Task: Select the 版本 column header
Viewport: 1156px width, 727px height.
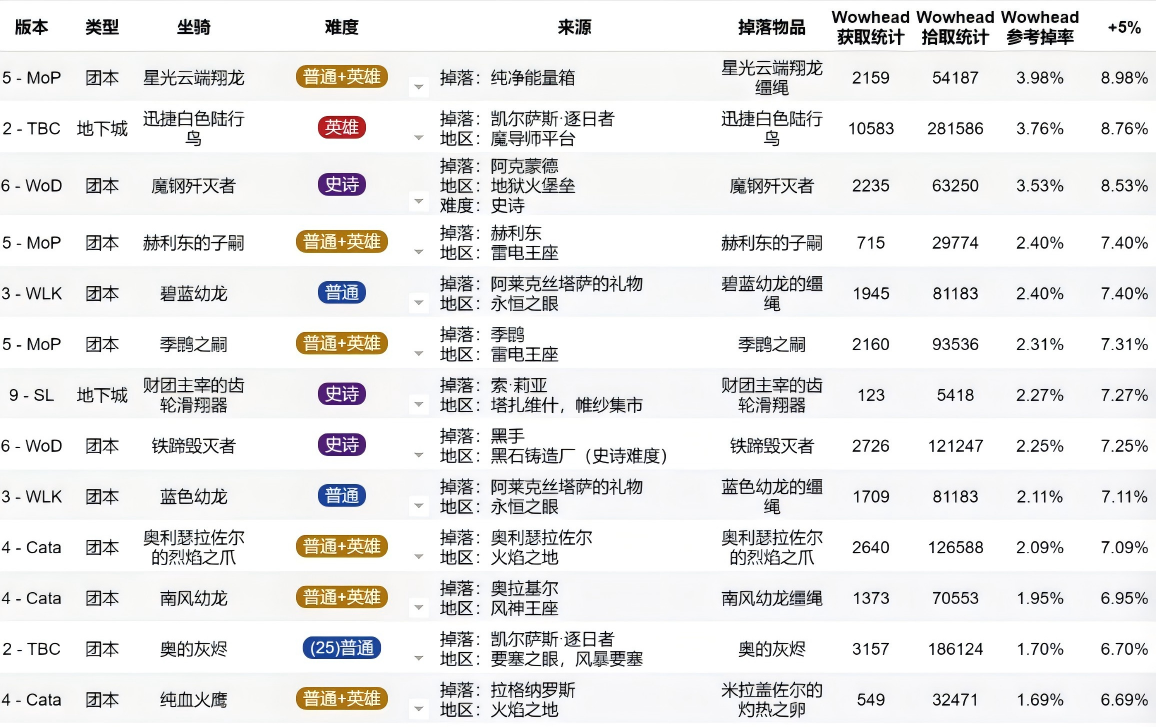Action: click(x=31, y=28)
